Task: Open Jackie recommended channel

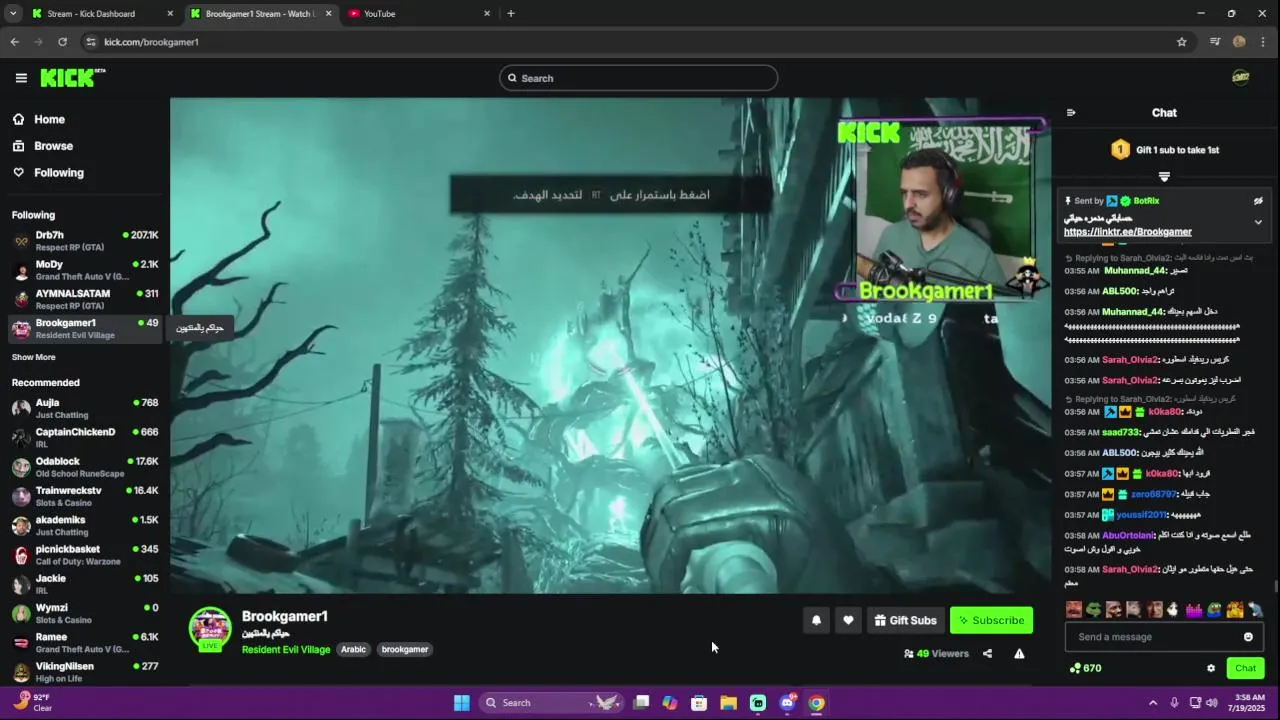Action: 85,584
